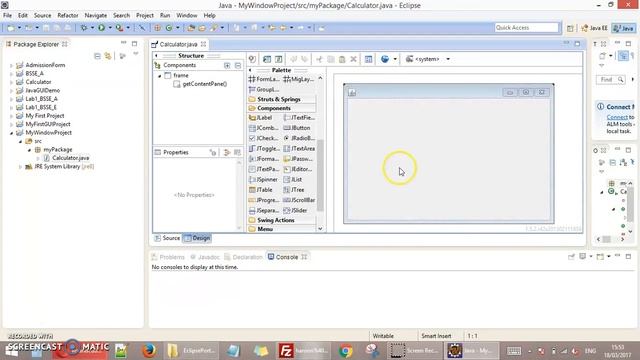Select the JScrollBar palette component
The image size is (640, 360).
pos(299,200)
